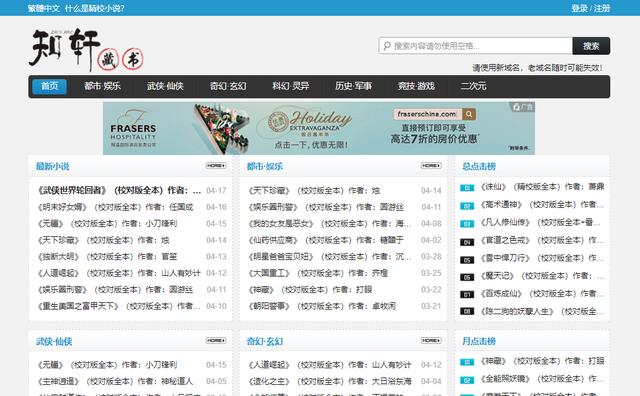Open rank 07 《百炼成仙》

542,294
